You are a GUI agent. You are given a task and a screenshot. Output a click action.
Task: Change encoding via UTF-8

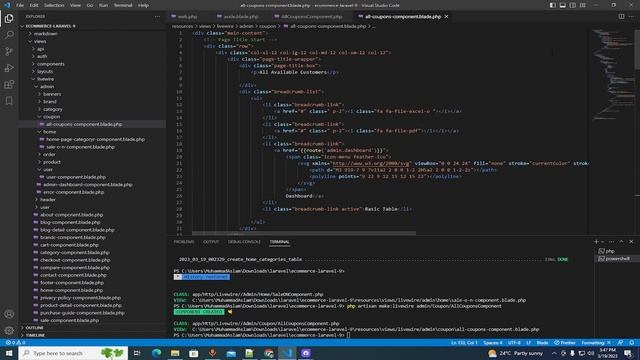[514, 342]
